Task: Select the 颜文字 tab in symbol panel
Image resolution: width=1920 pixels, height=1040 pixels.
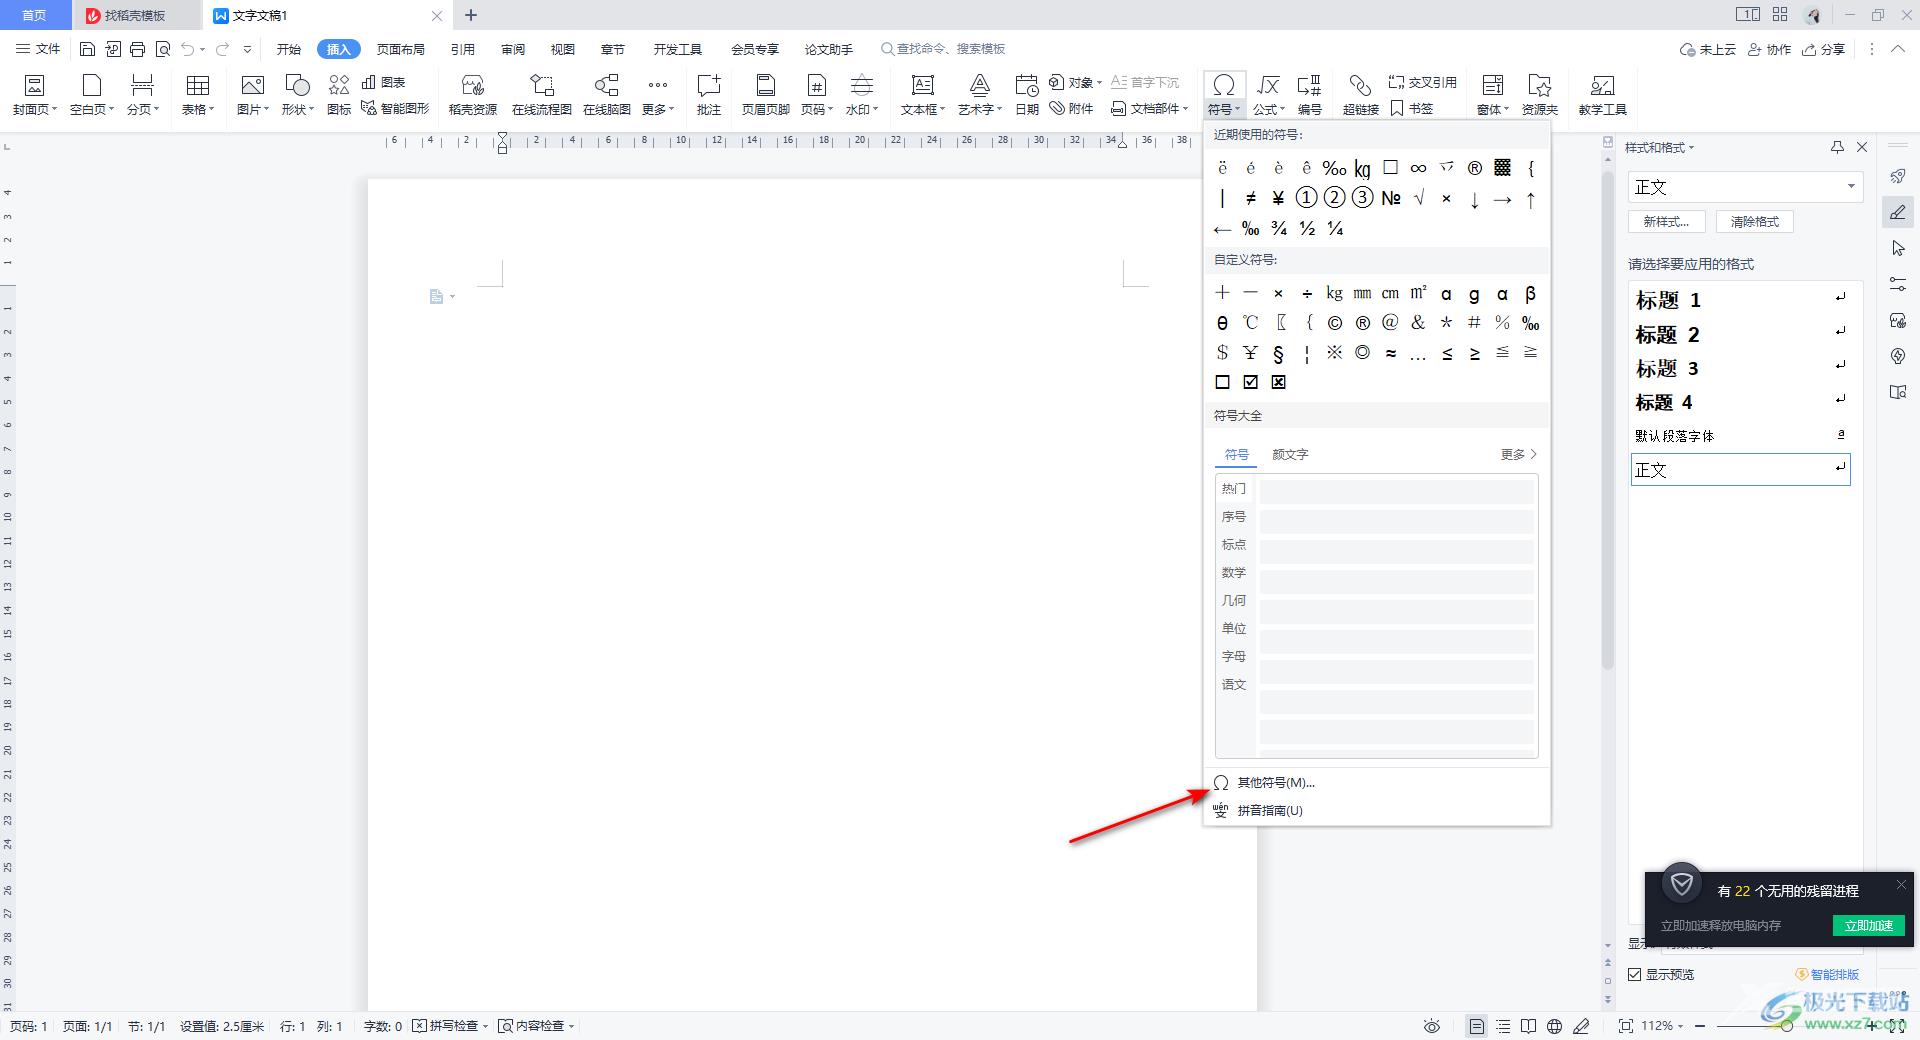Action: (1290, 454)
